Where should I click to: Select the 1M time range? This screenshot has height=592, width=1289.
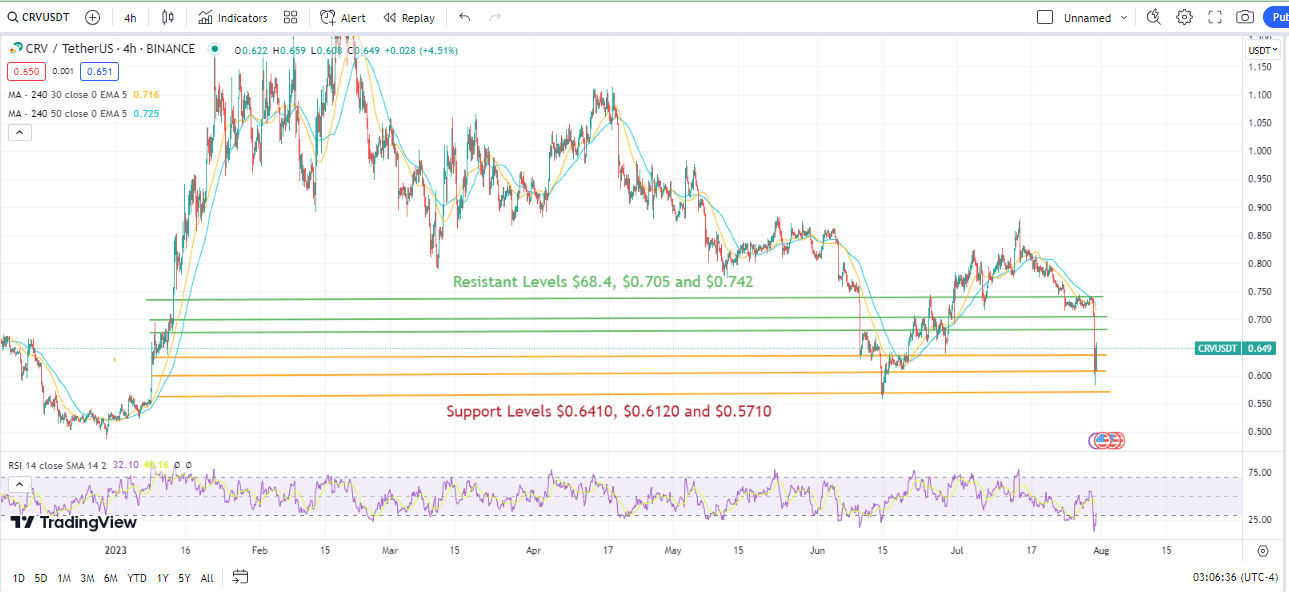(x=64, y=578)
